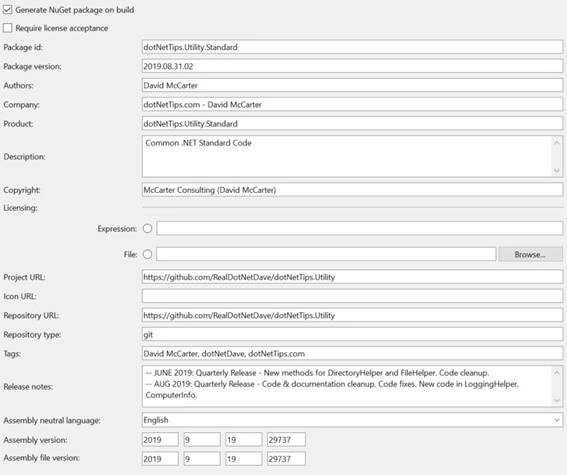Click inside the Description text area
567x475 pixels.
(347, 156)
